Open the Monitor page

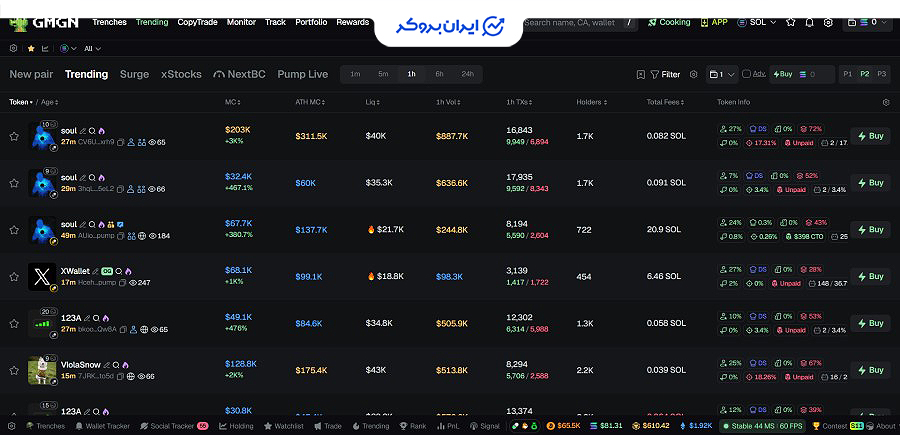[x=241, y=22]
